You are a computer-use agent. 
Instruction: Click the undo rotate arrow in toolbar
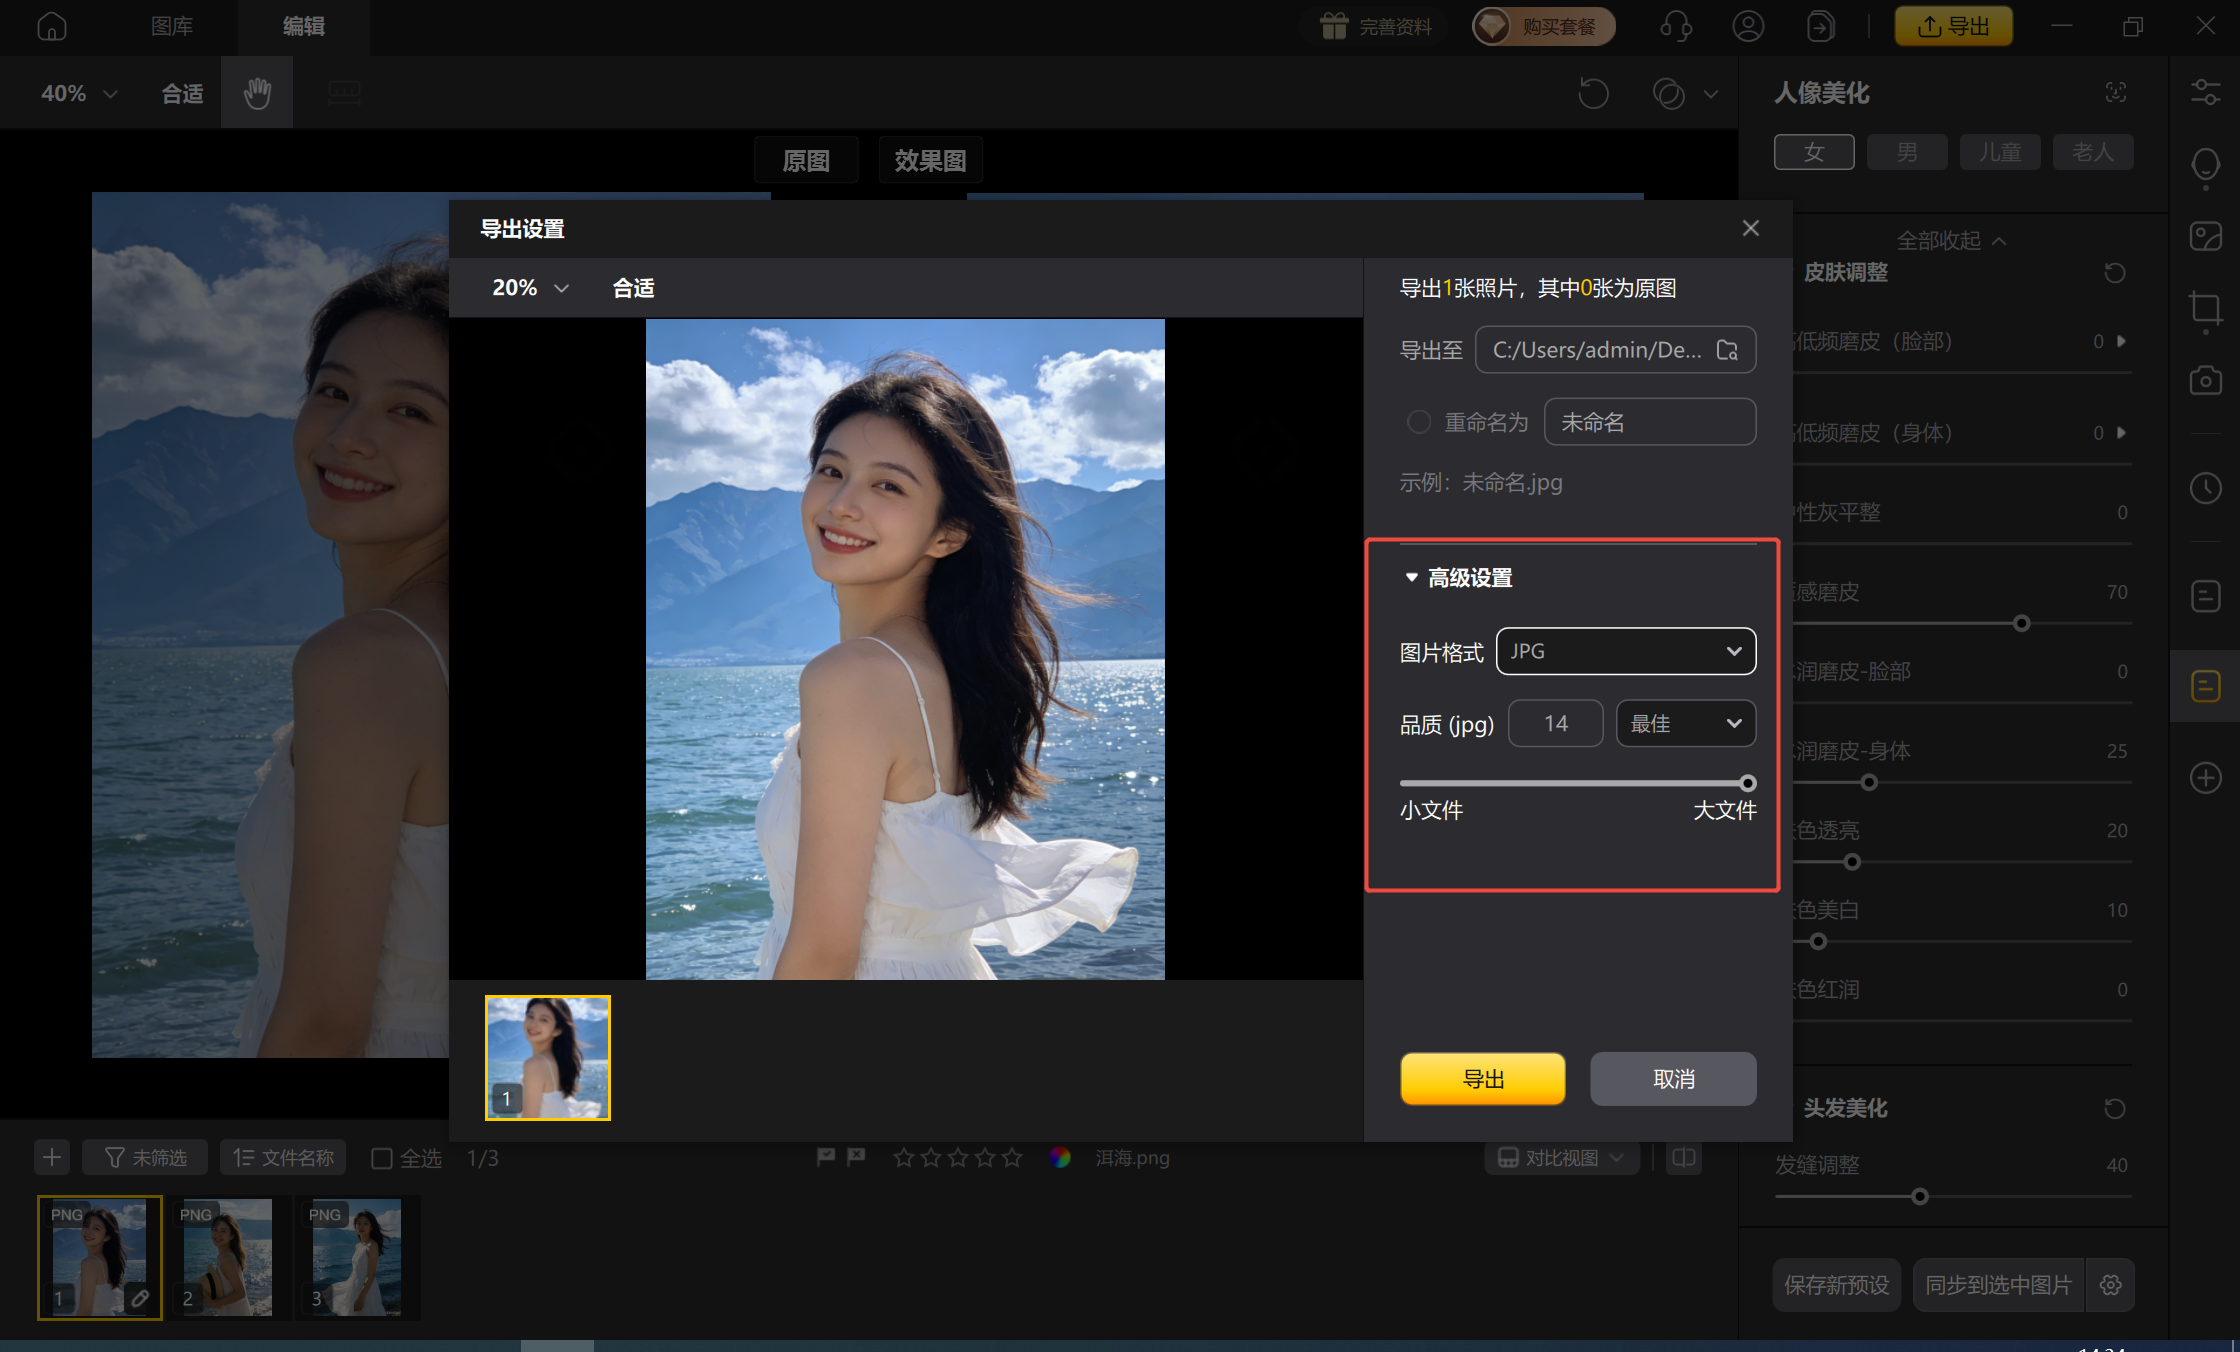[x=1593, y=93]
